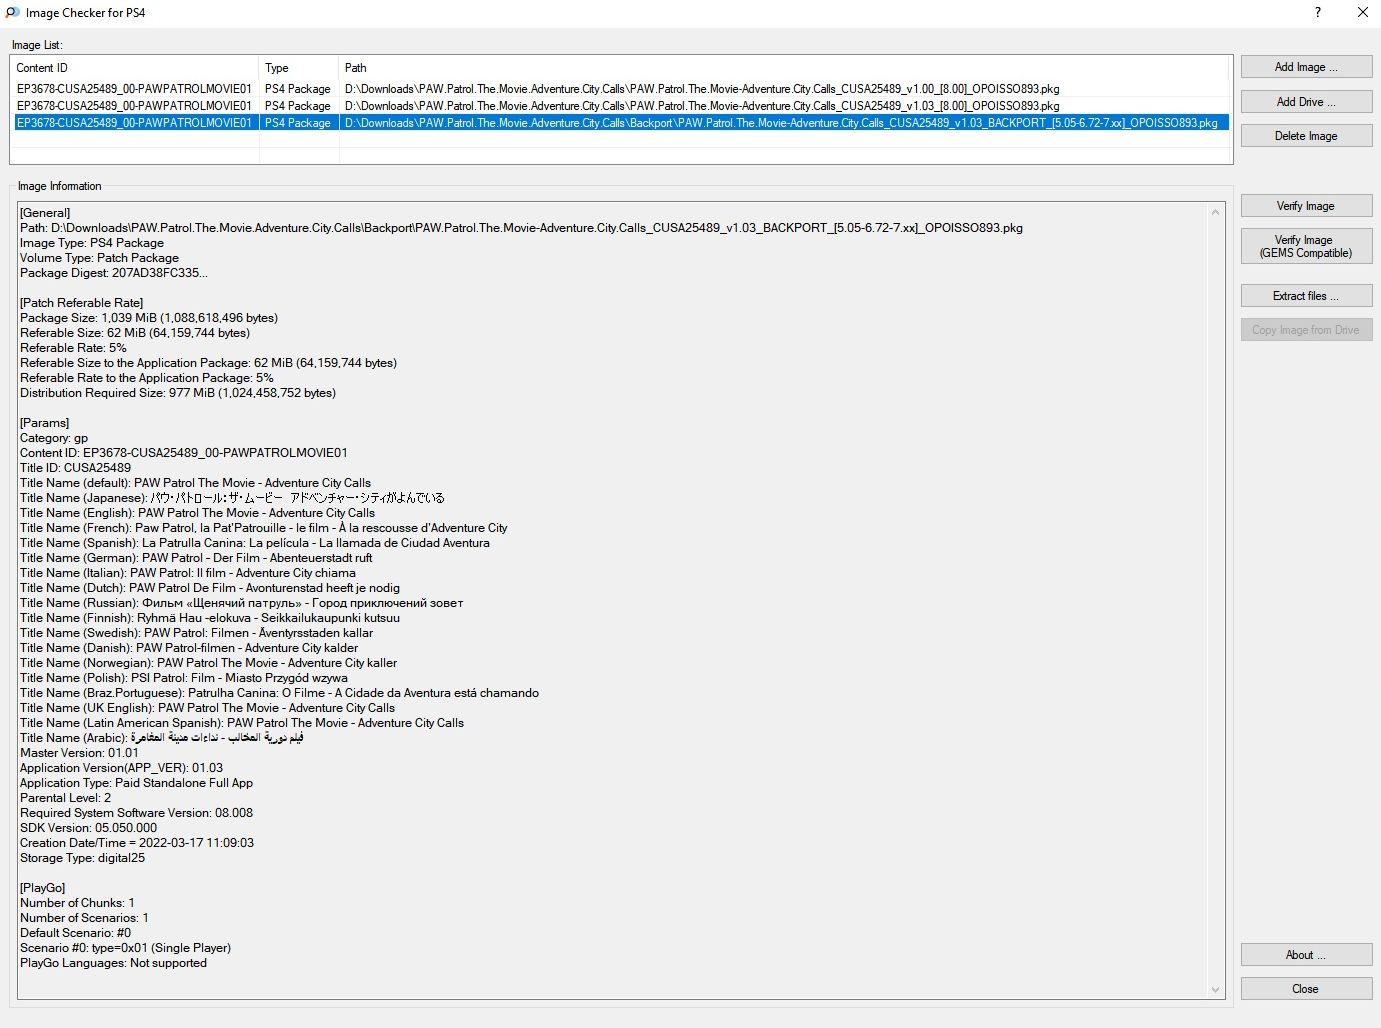Click the Category: gp line
This screenshot has height=1028, width=1381.
pyautogui.click(x=54, y=438)
